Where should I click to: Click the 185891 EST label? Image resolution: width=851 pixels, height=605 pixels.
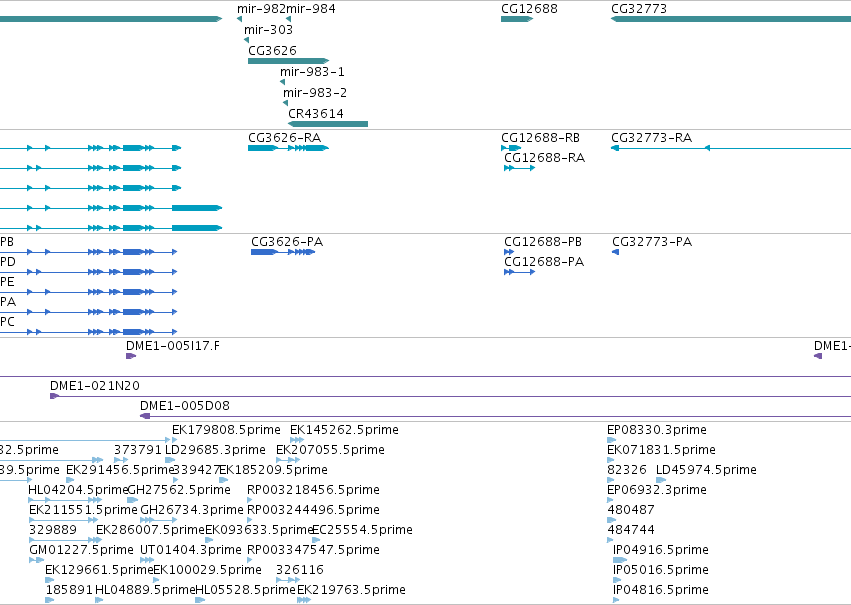69,590
